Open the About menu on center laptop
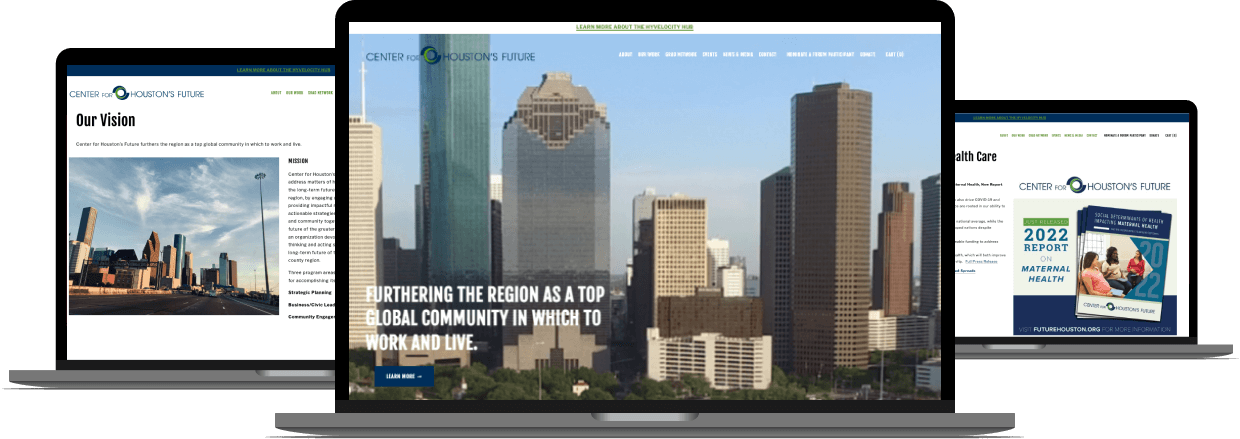 625,54
